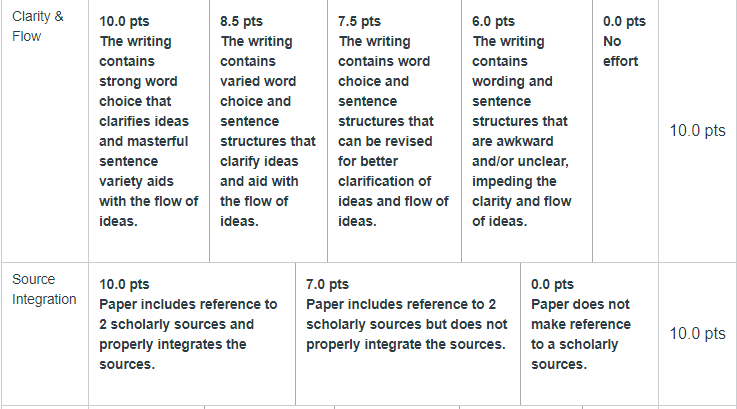Image resolution: width=737 pixels, height=409 pixels.
Task: Select the 0.0 pts No effort rating
Action: (625, 131)
